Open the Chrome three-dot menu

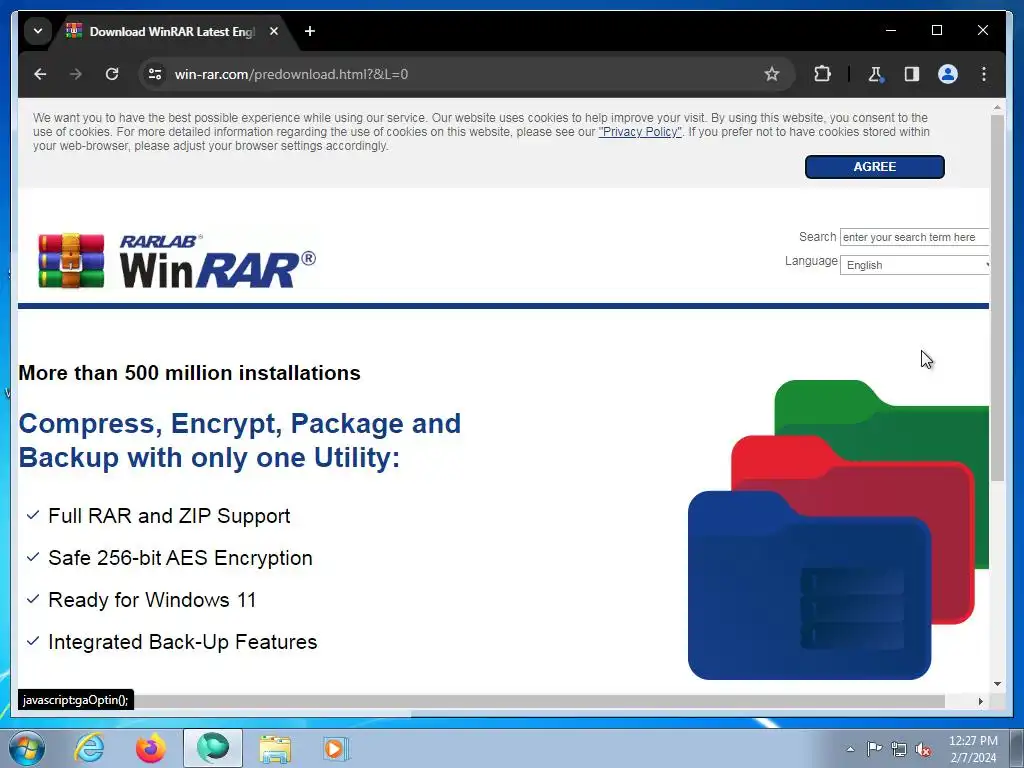click(x=984, y=74)
